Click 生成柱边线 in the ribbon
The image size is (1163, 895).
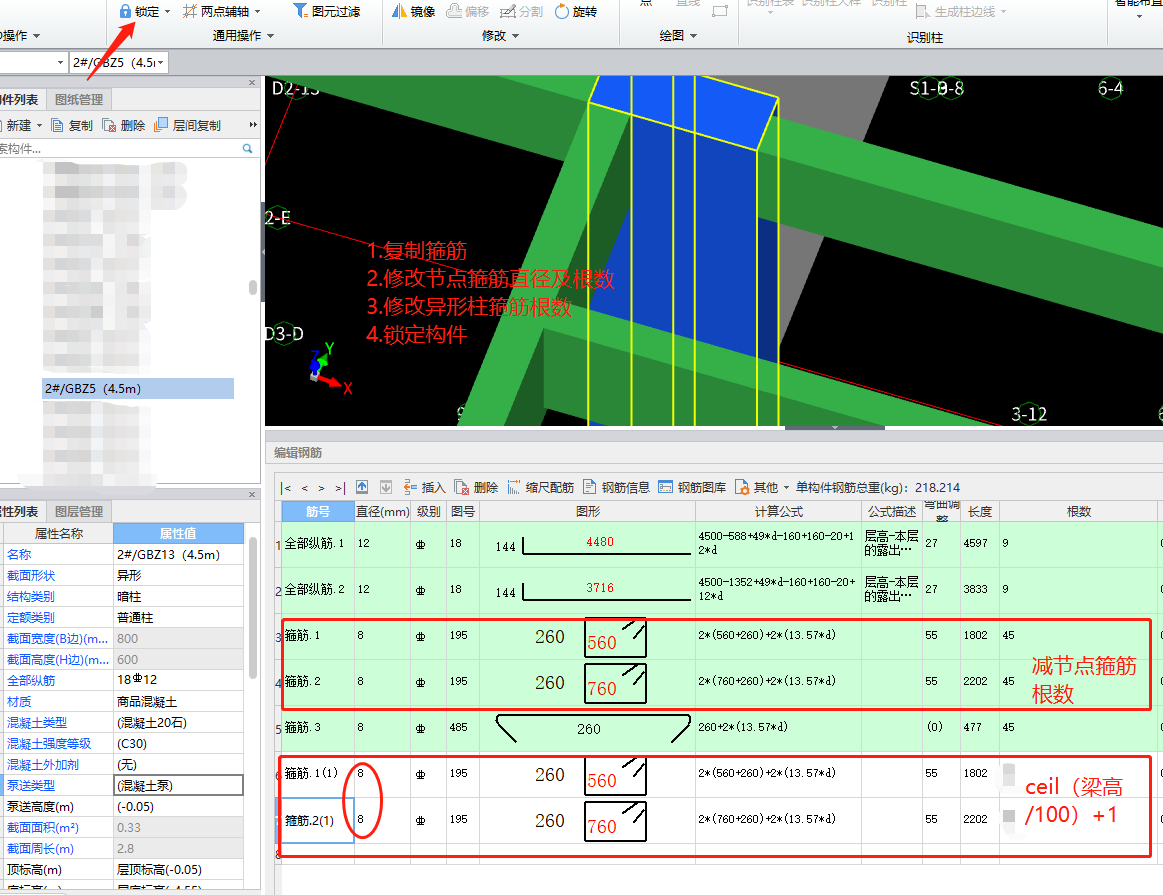pyautogui.click(x=961, y=11)
